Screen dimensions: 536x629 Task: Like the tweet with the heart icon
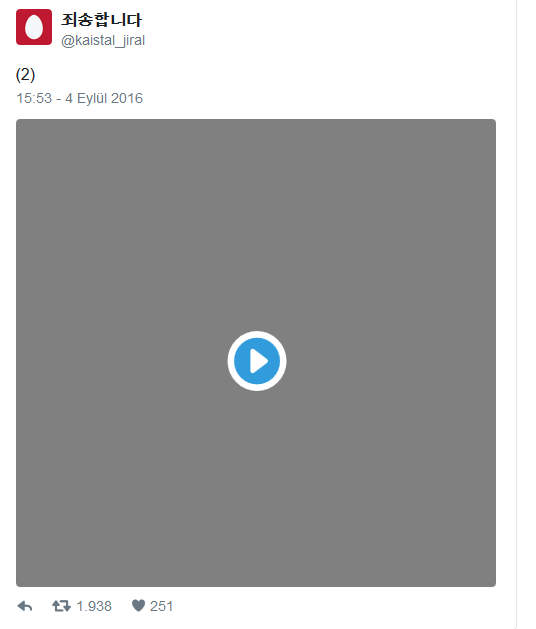(x=138, y=605)
